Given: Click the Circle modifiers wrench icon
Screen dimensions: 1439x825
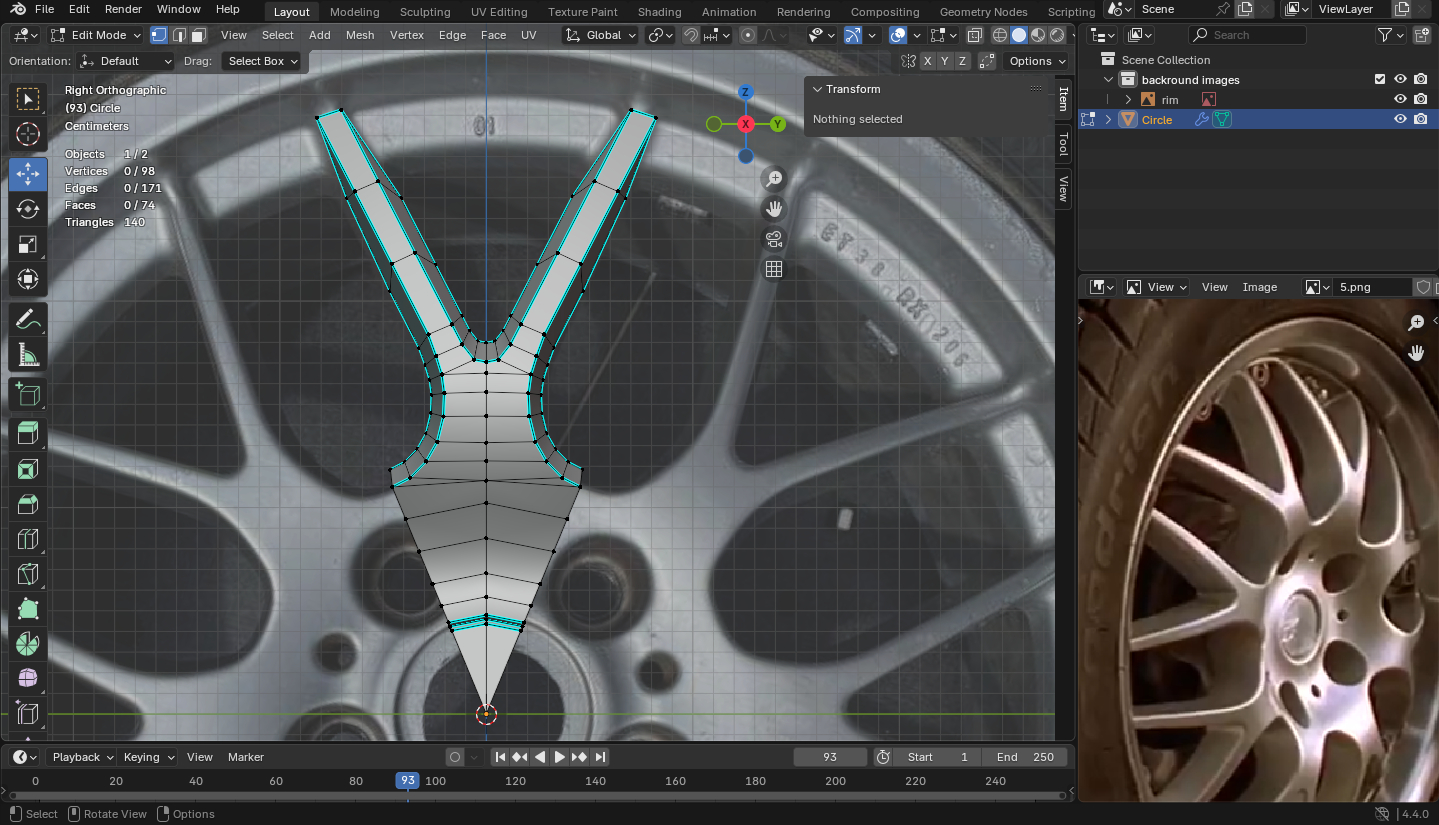Looking at the screenshot, I should [1201, 120].
